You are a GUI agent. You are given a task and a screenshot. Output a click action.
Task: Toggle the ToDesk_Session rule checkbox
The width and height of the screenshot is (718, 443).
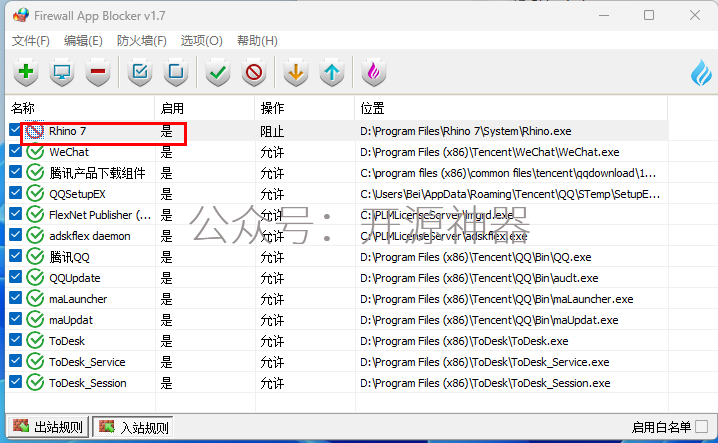pyautogui.click(x=15, y=382)
